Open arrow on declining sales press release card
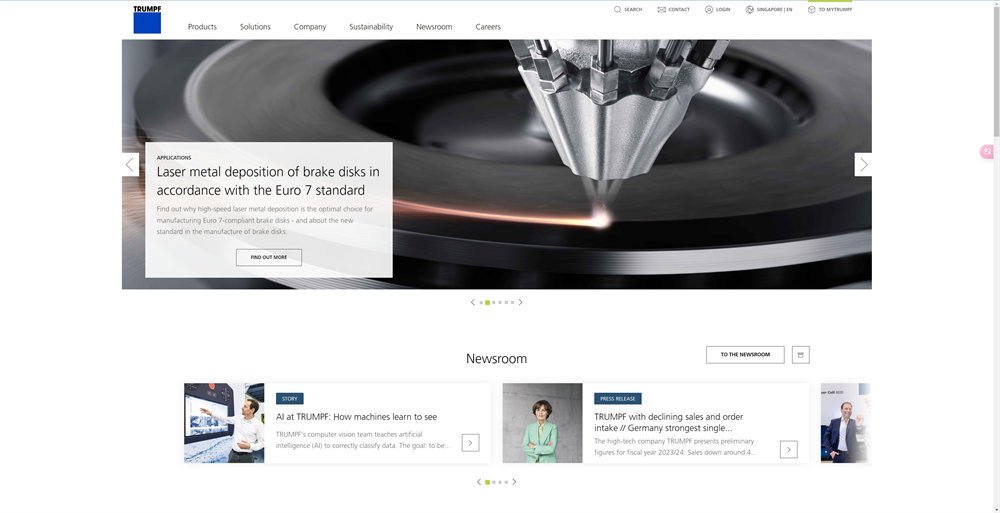1000x513 pixels. click(x=788, y=449)
